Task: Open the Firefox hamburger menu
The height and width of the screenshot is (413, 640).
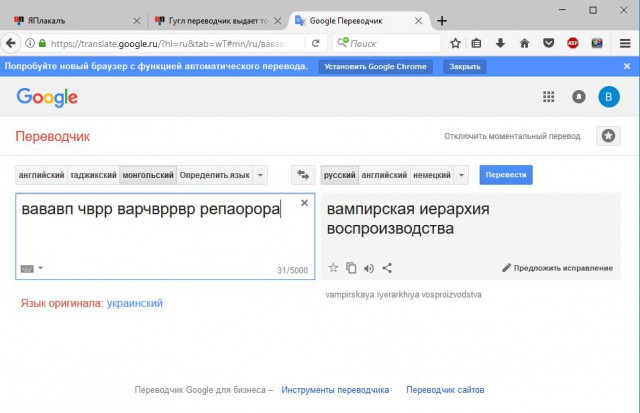Action: tap(625, 43)
